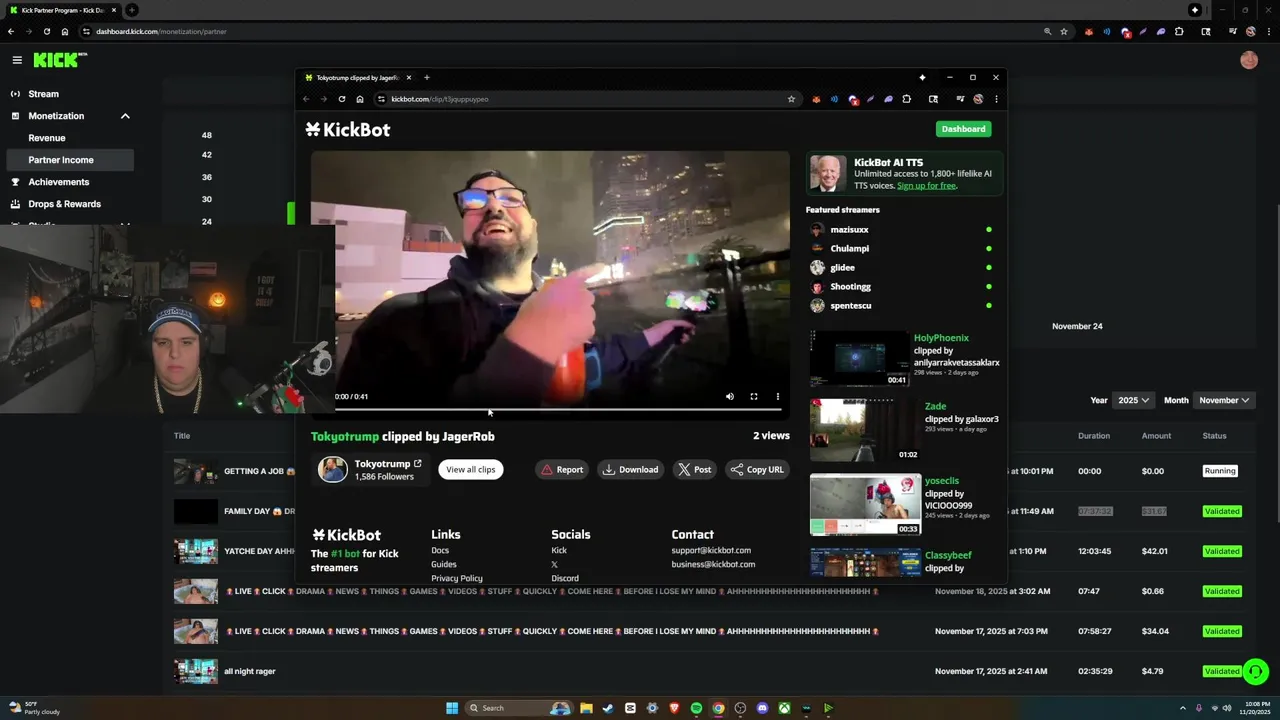Click the Running status badge
Screen dimensions: 1280x720
(1220, 471)
